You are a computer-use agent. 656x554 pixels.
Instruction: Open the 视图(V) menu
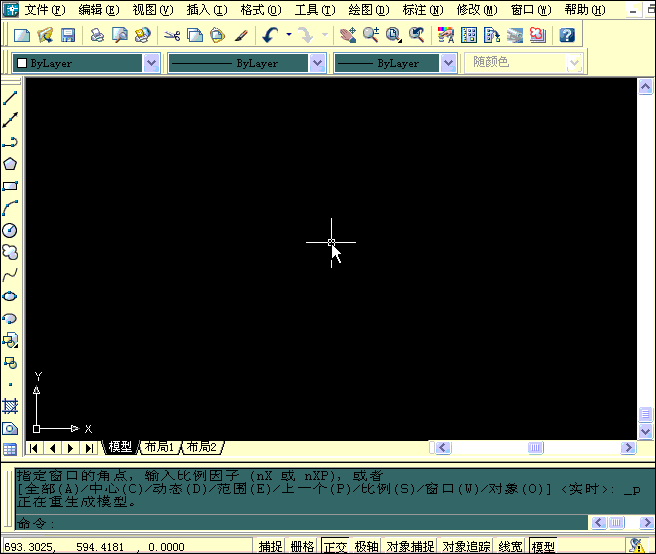click(153, 10)
